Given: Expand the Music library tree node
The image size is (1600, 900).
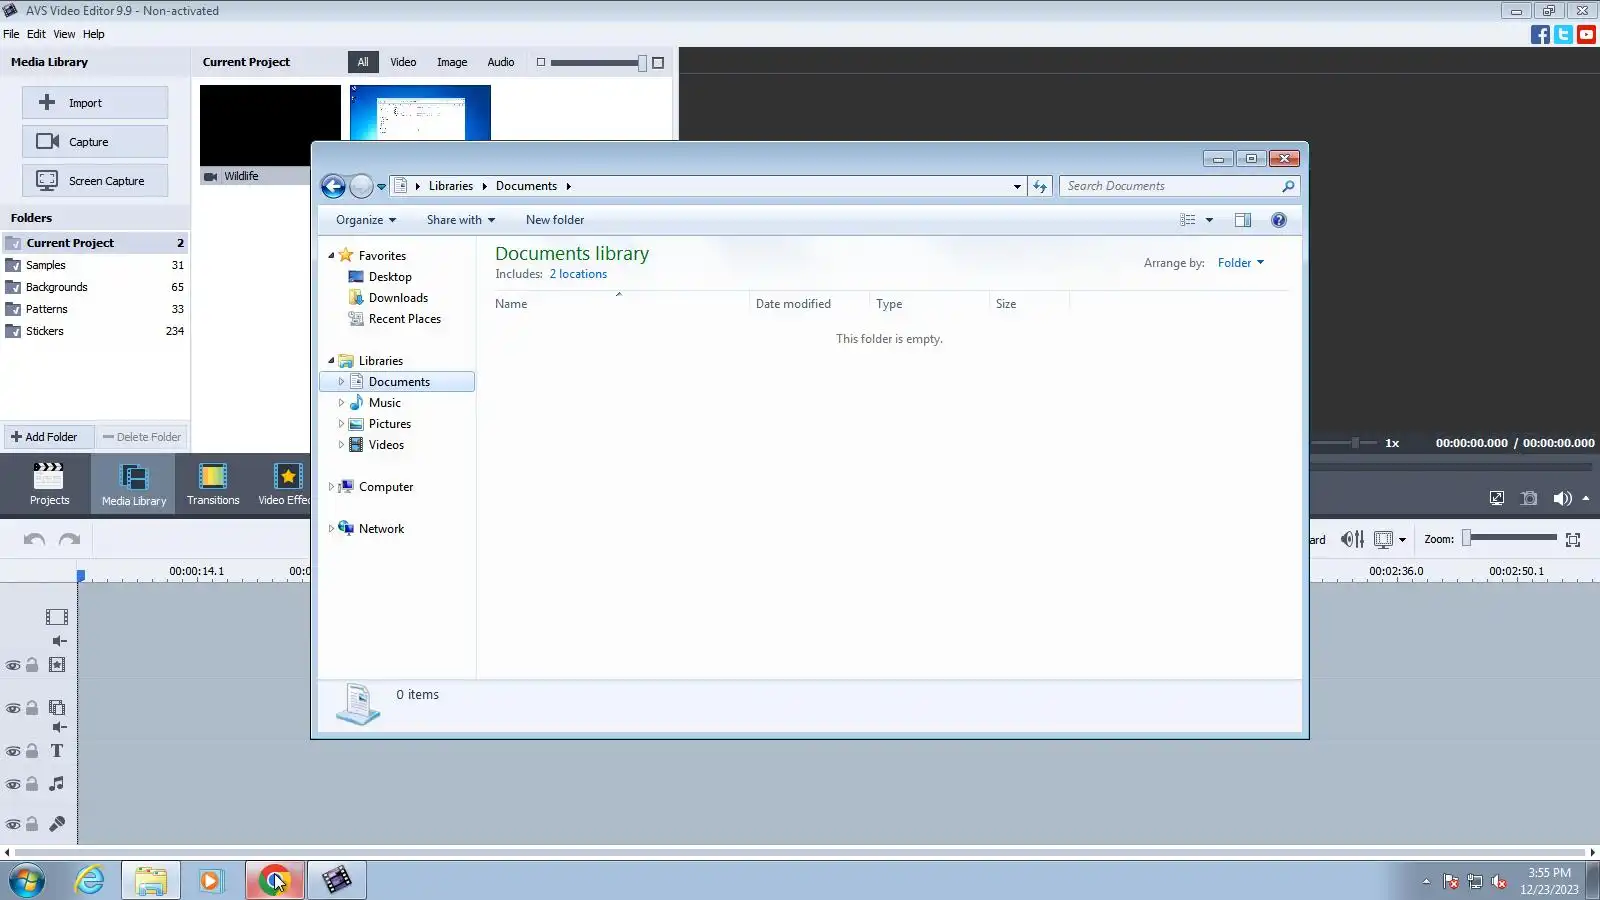Looking at the screenshot, I should 341,403.
